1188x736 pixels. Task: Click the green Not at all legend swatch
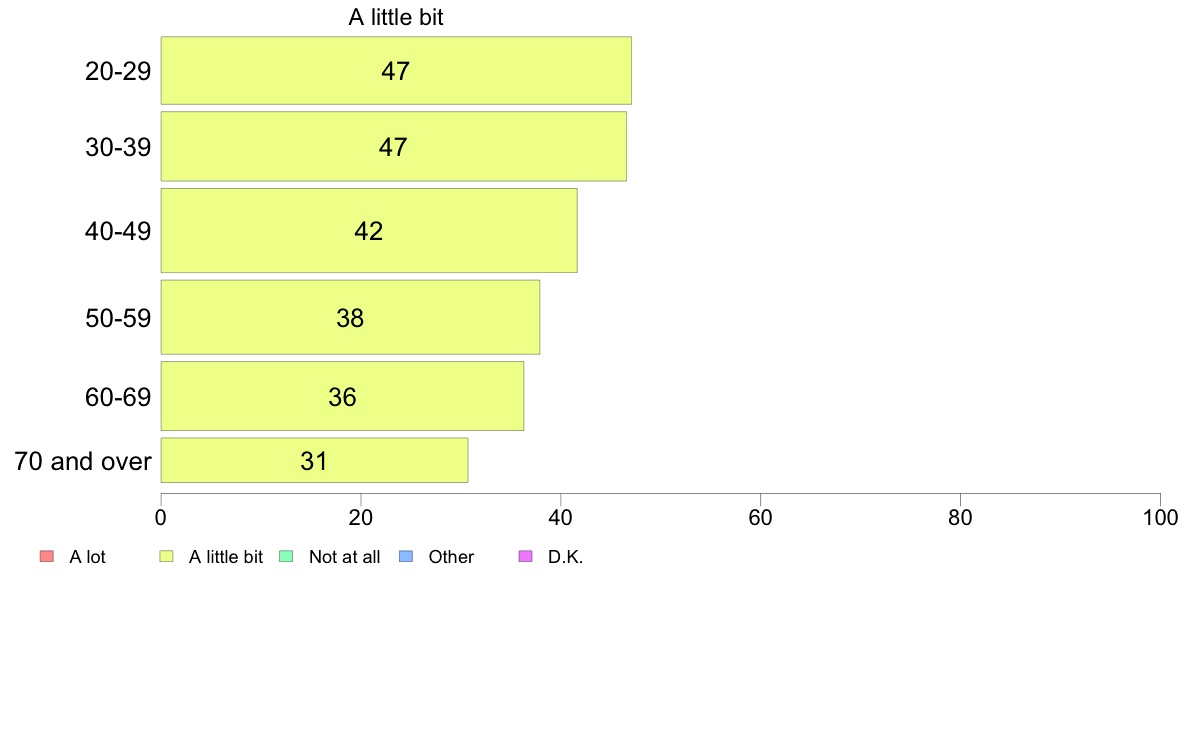pyautogui.click(x=286, y=556)
